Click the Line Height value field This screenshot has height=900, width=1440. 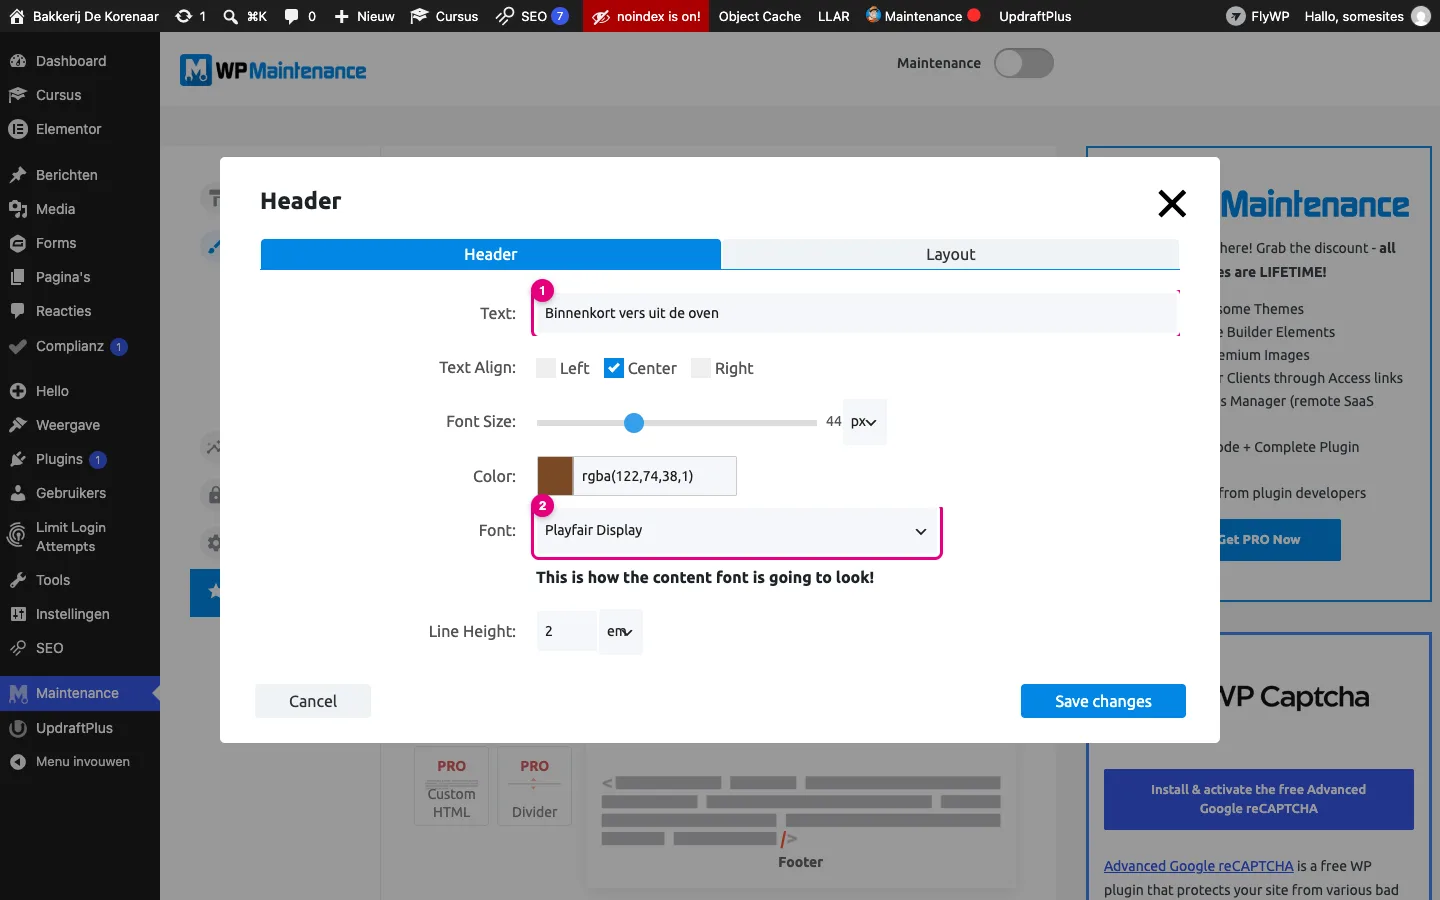[x=566, y=632]
